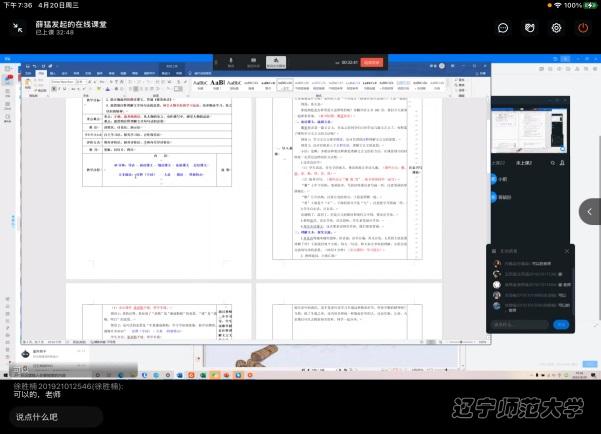The width and height of the screenshot is (601, 434).
Task: Shrink the classroom view with the top-left arrows icon
Action: 17,28
